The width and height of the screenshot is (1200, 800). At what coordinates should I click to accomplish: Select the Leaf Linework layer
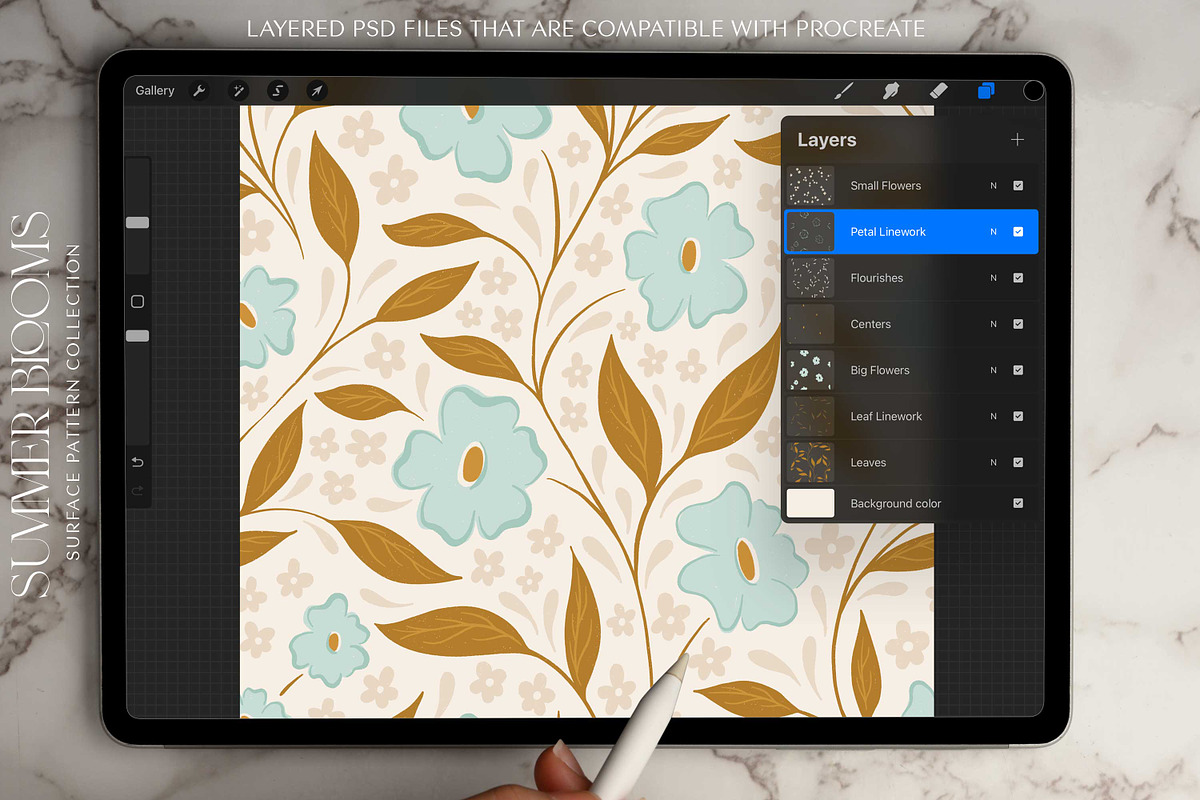(886, 416)
